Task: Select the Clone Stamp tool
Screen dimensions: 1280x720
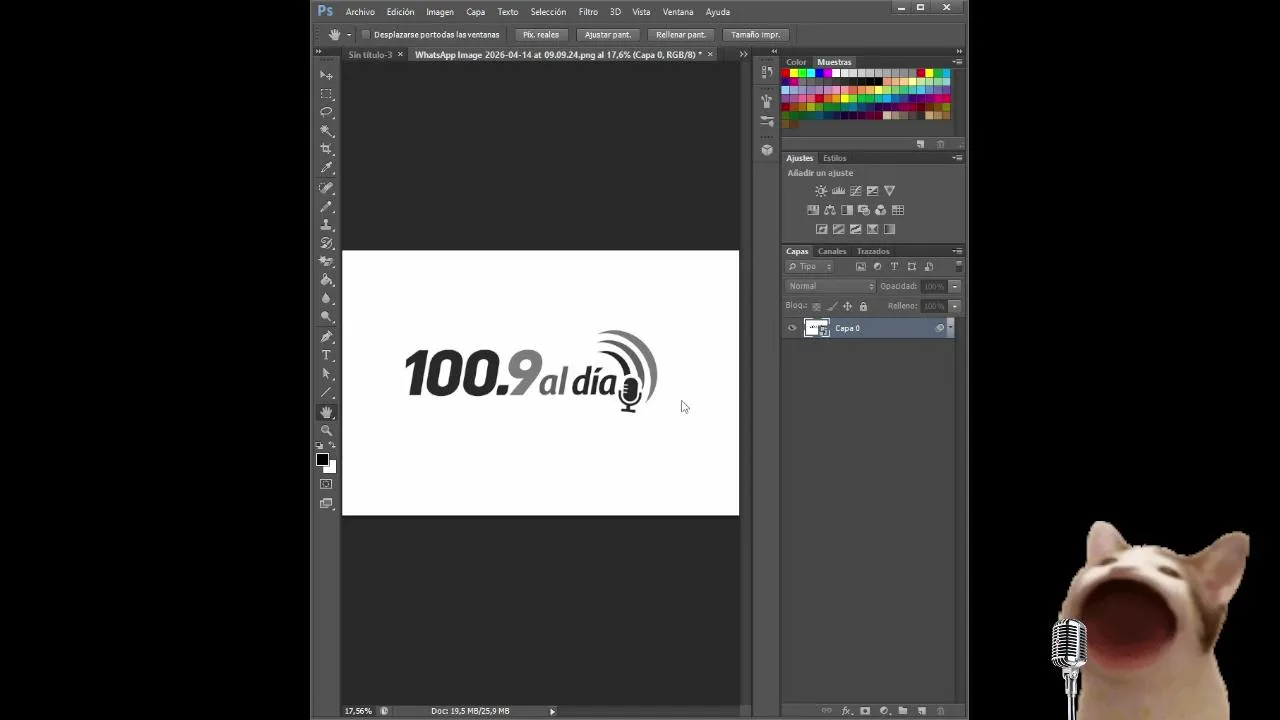Action: [326, 224]
